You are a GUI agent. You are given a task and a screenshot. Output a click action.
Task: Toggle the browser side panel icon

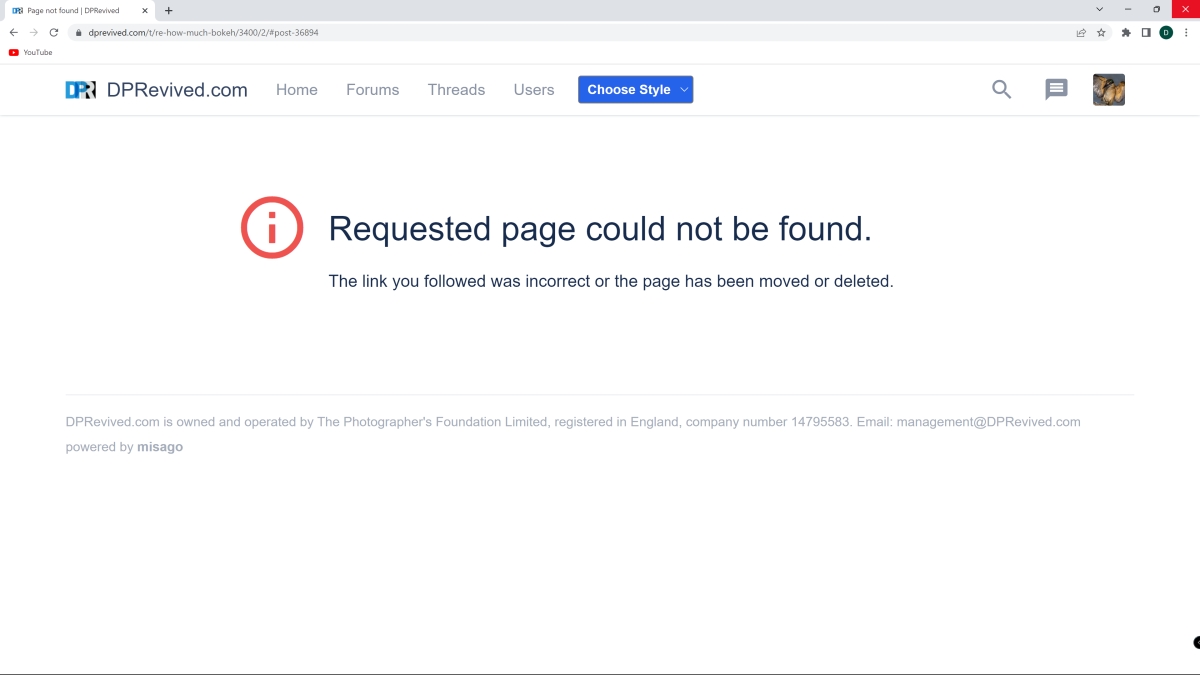(x=1146, y=32)
